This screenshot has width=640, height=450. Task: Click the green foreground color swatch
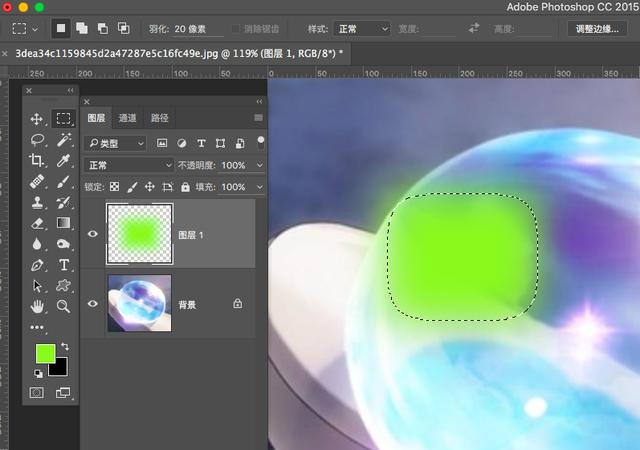coord(44,353)
